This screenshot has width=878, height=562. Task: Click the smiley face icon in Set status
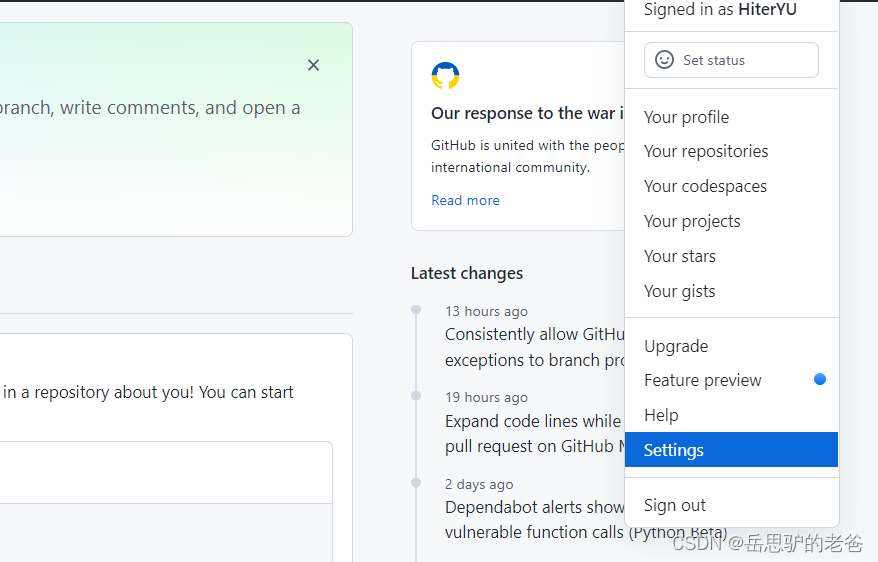pyautogui.click(x=665, y=60)
